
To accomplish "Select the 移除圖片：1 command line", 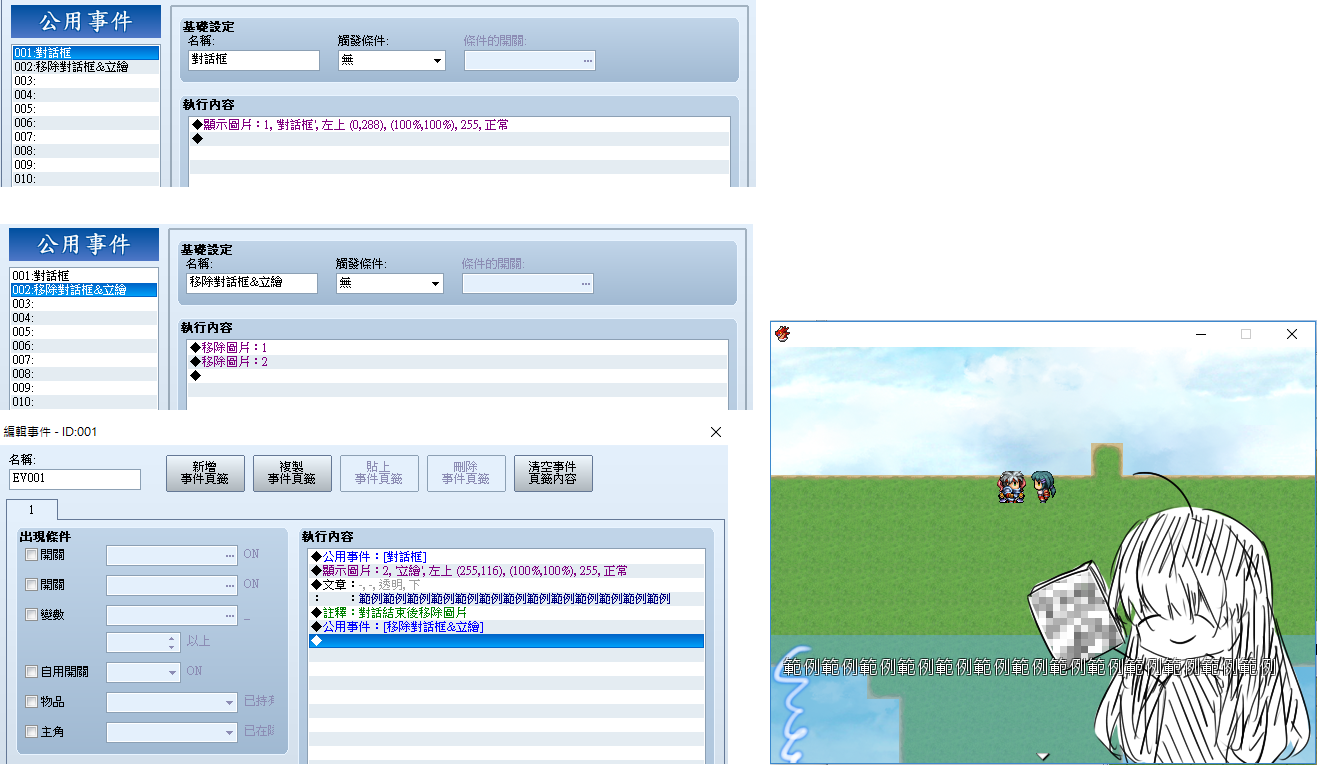I will [458, 348].
